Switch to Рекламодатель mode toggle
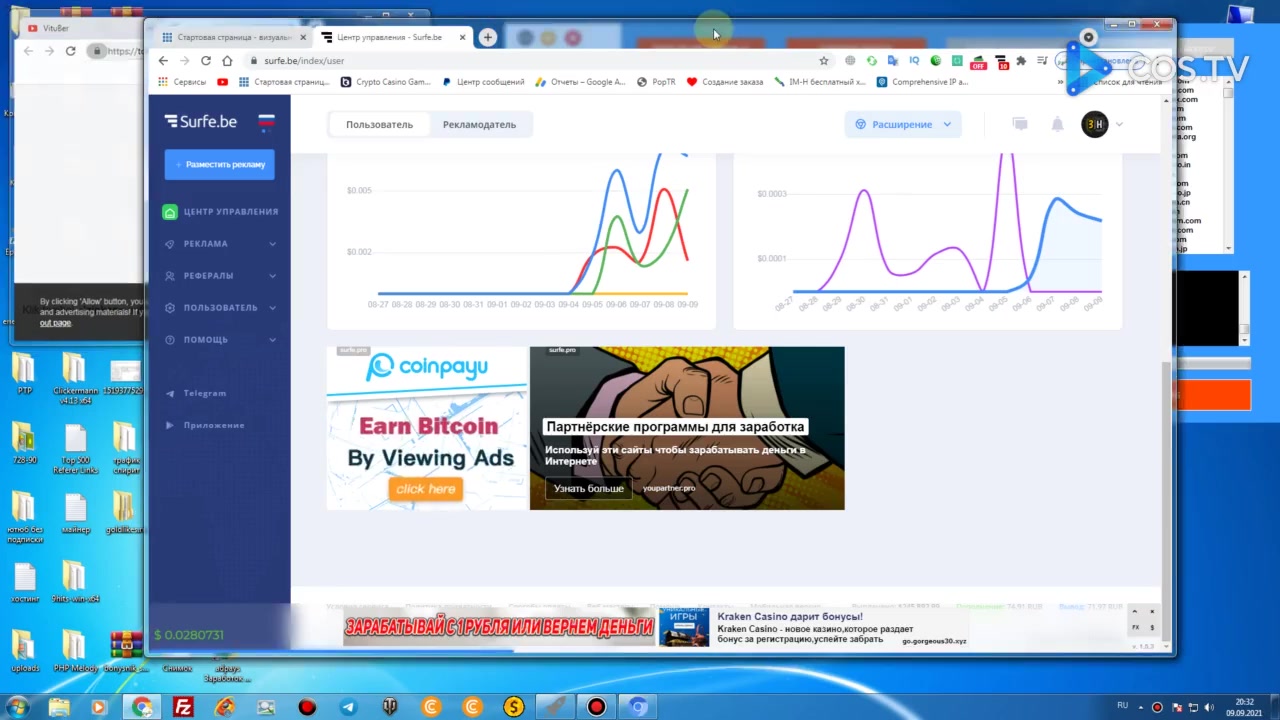The width and height of the screenshot is (1280, 720). 479,125
